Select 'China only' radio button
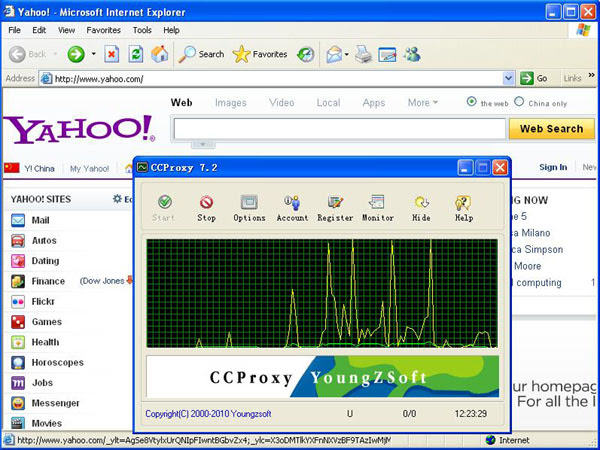 519,102
